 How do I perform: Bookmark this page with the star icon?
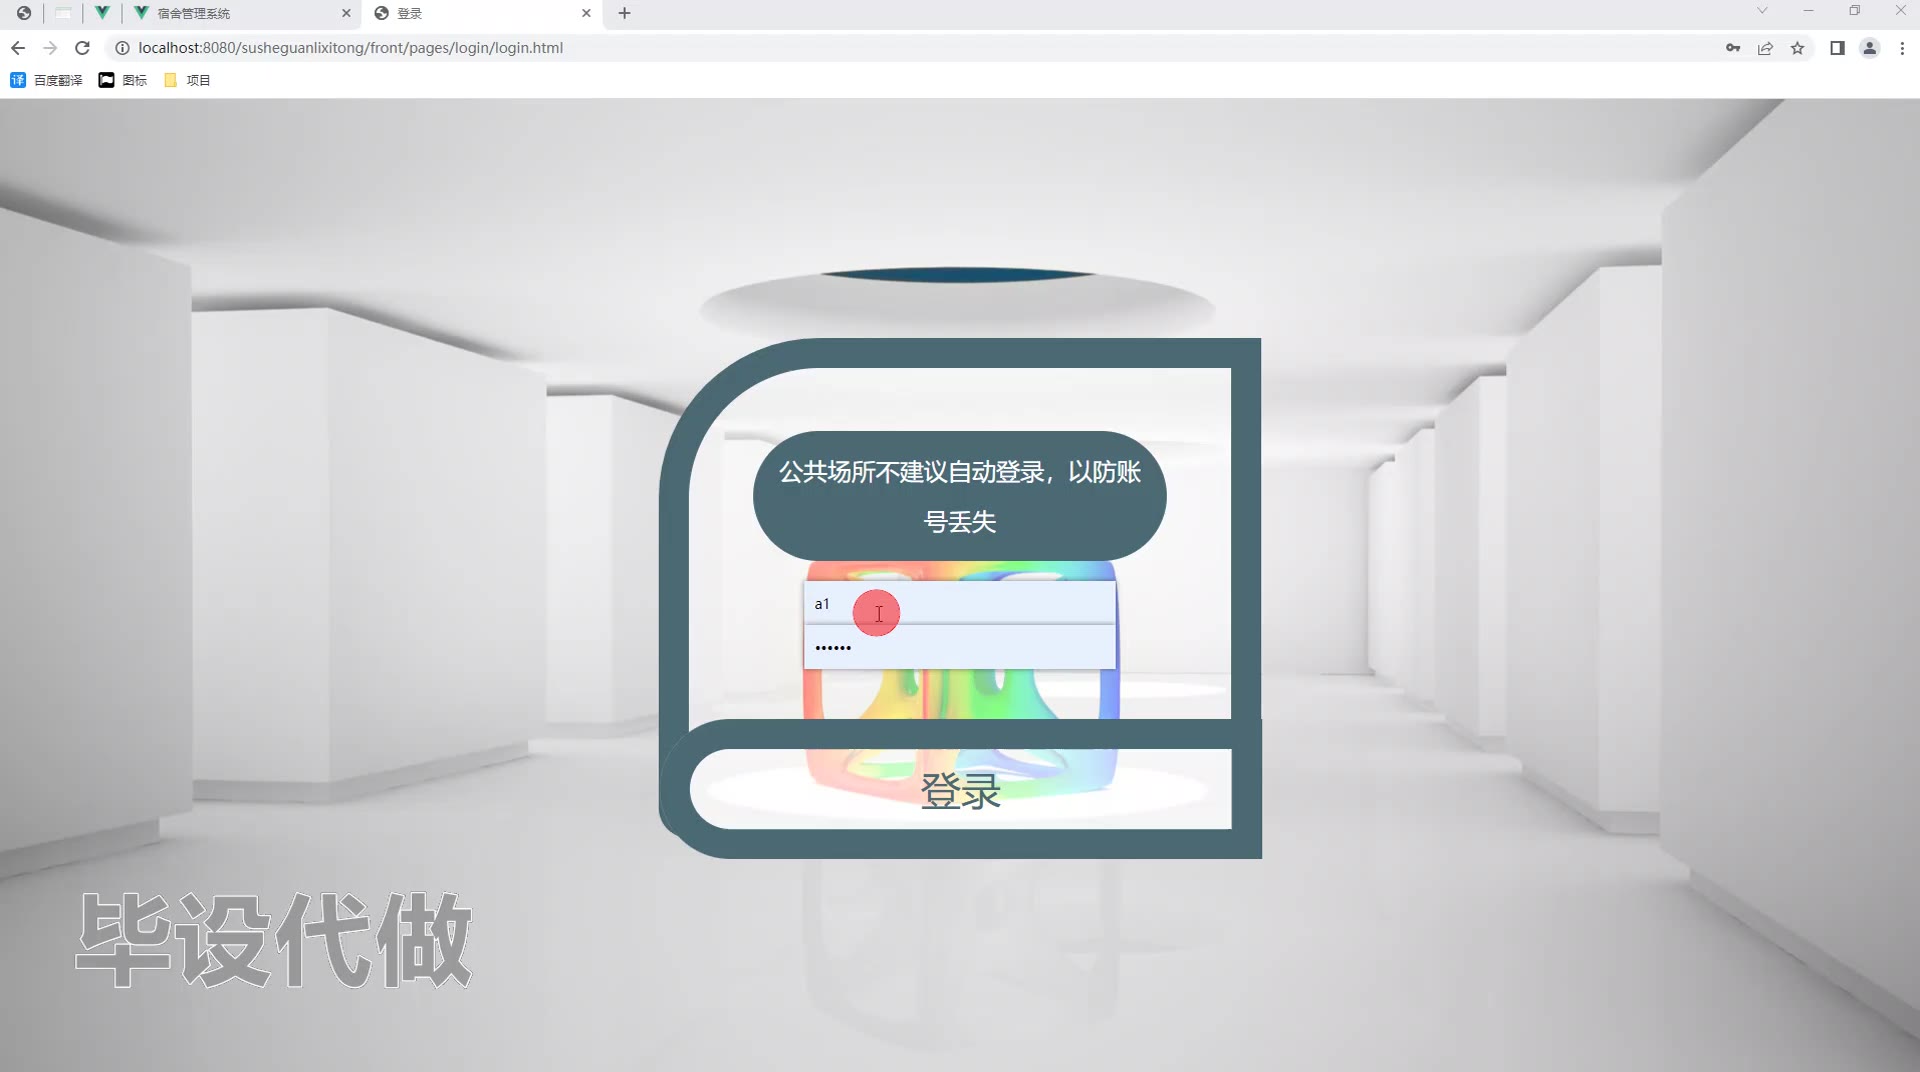pyautogui.click(x=1797, y=48)
